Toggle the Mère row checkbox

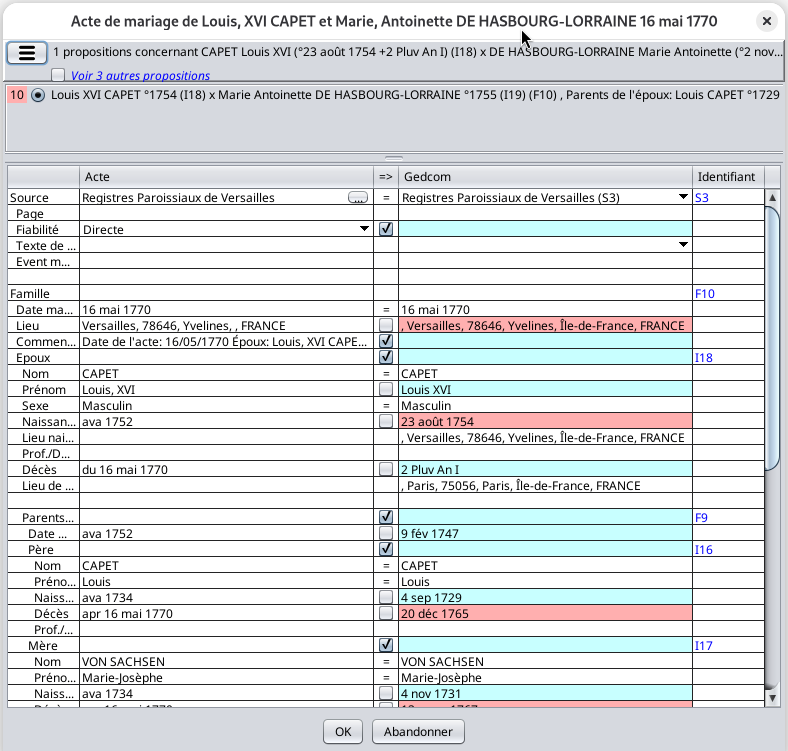point(386,645)
